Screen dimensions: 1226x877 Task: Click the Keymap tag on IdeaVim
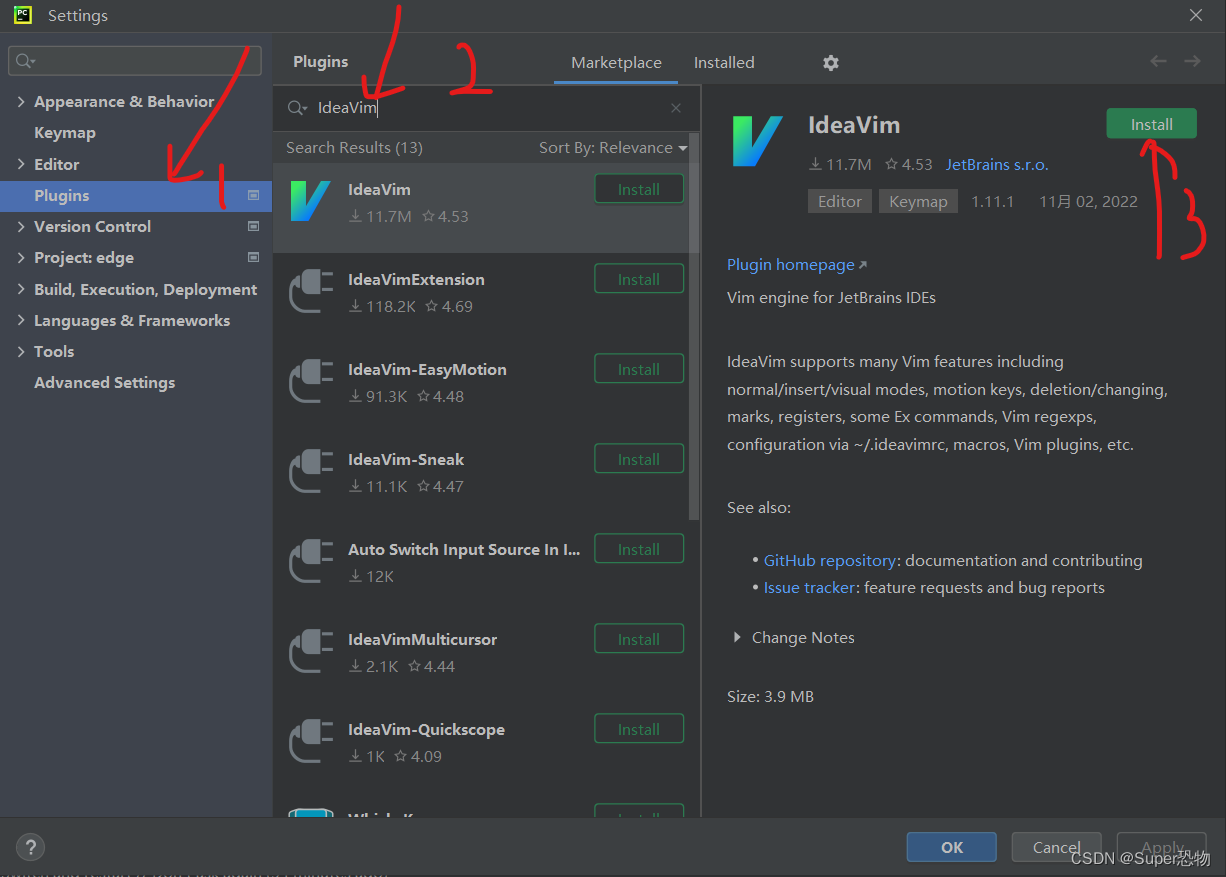tap(918, 201)
